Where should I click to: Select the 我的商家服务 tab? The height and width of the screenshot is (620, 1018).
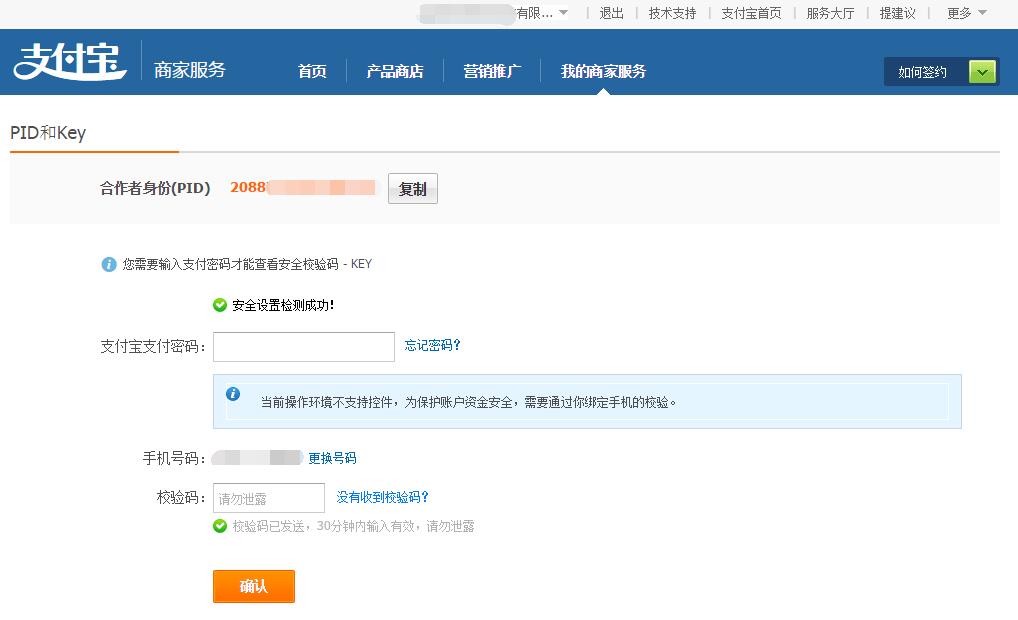[x=603, y=72]
